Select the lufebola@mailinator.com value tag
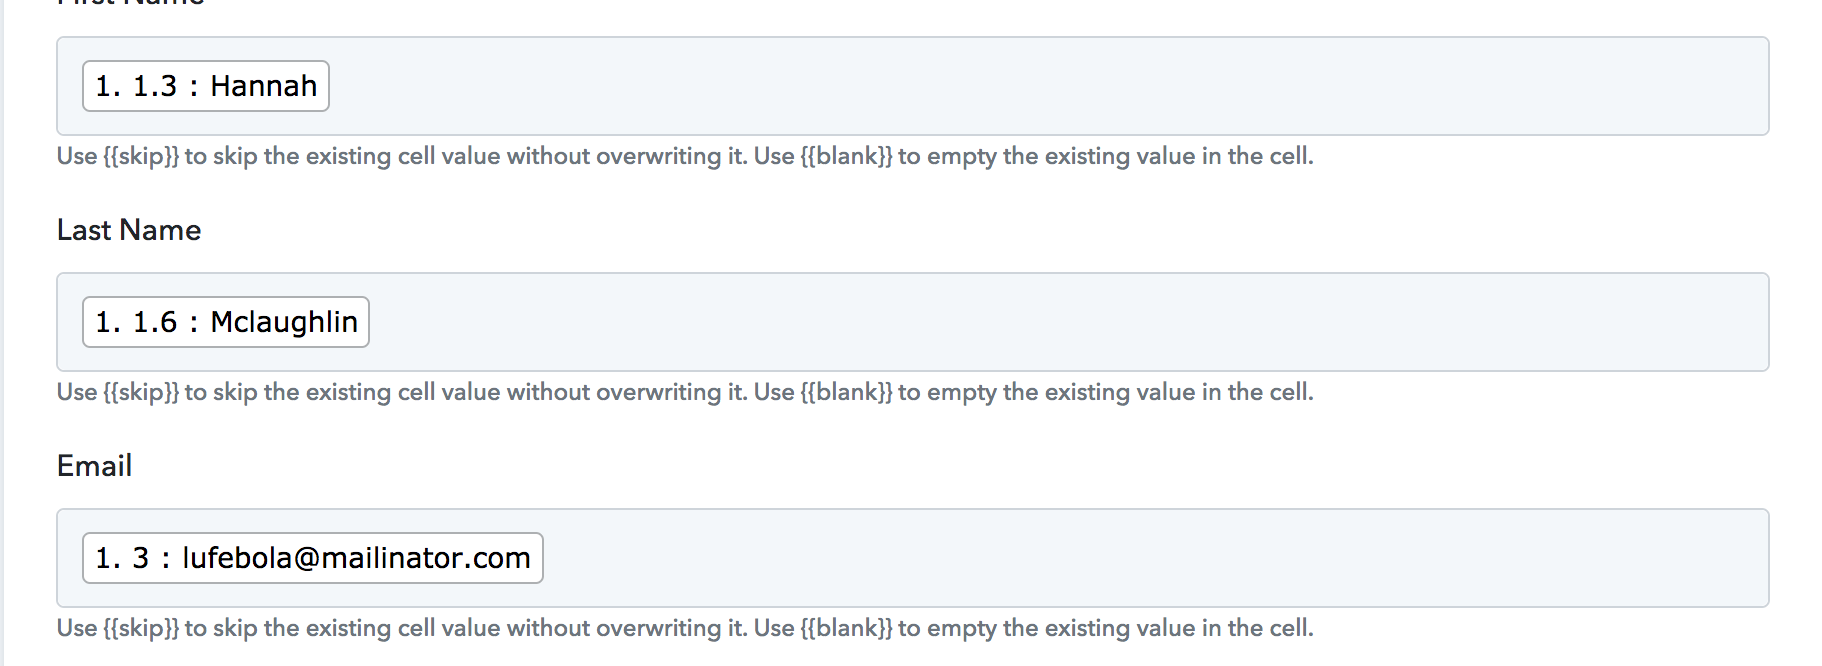 [x=312, y=558]
